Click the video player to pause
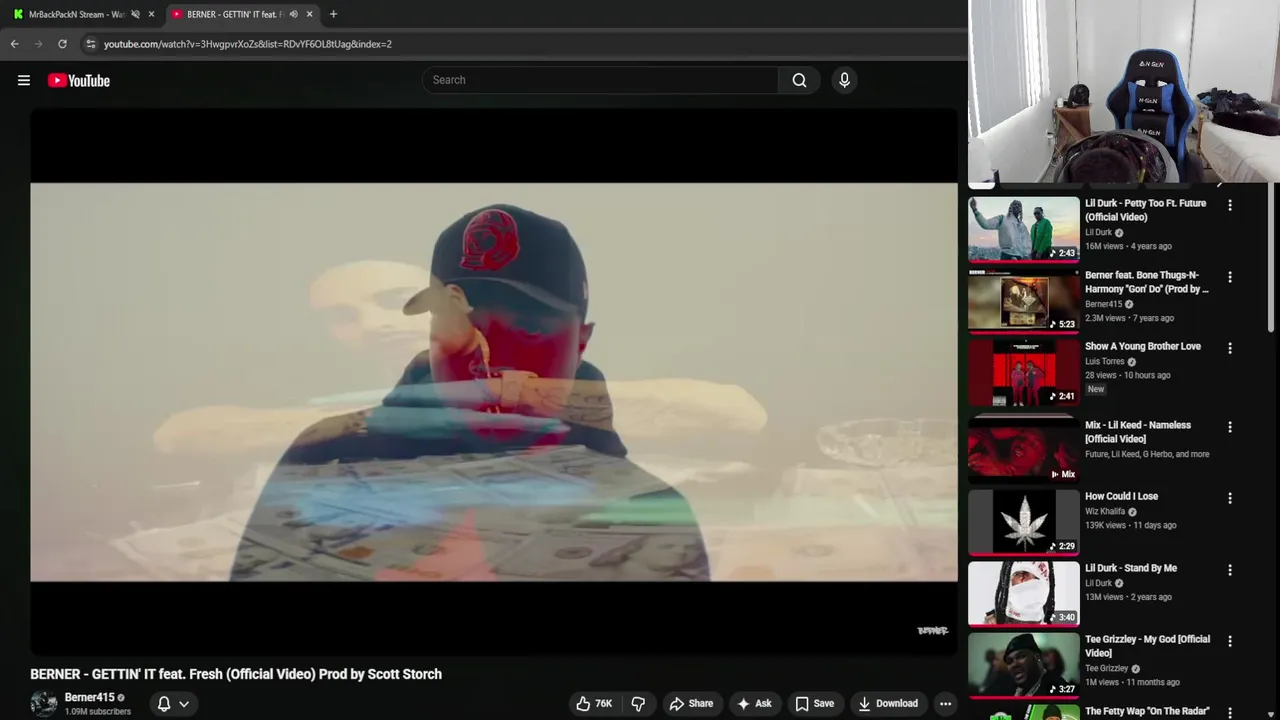Image resolution: width=1280 pixels, height=720 pixels. pyautogui.click(x=494, y=381)
